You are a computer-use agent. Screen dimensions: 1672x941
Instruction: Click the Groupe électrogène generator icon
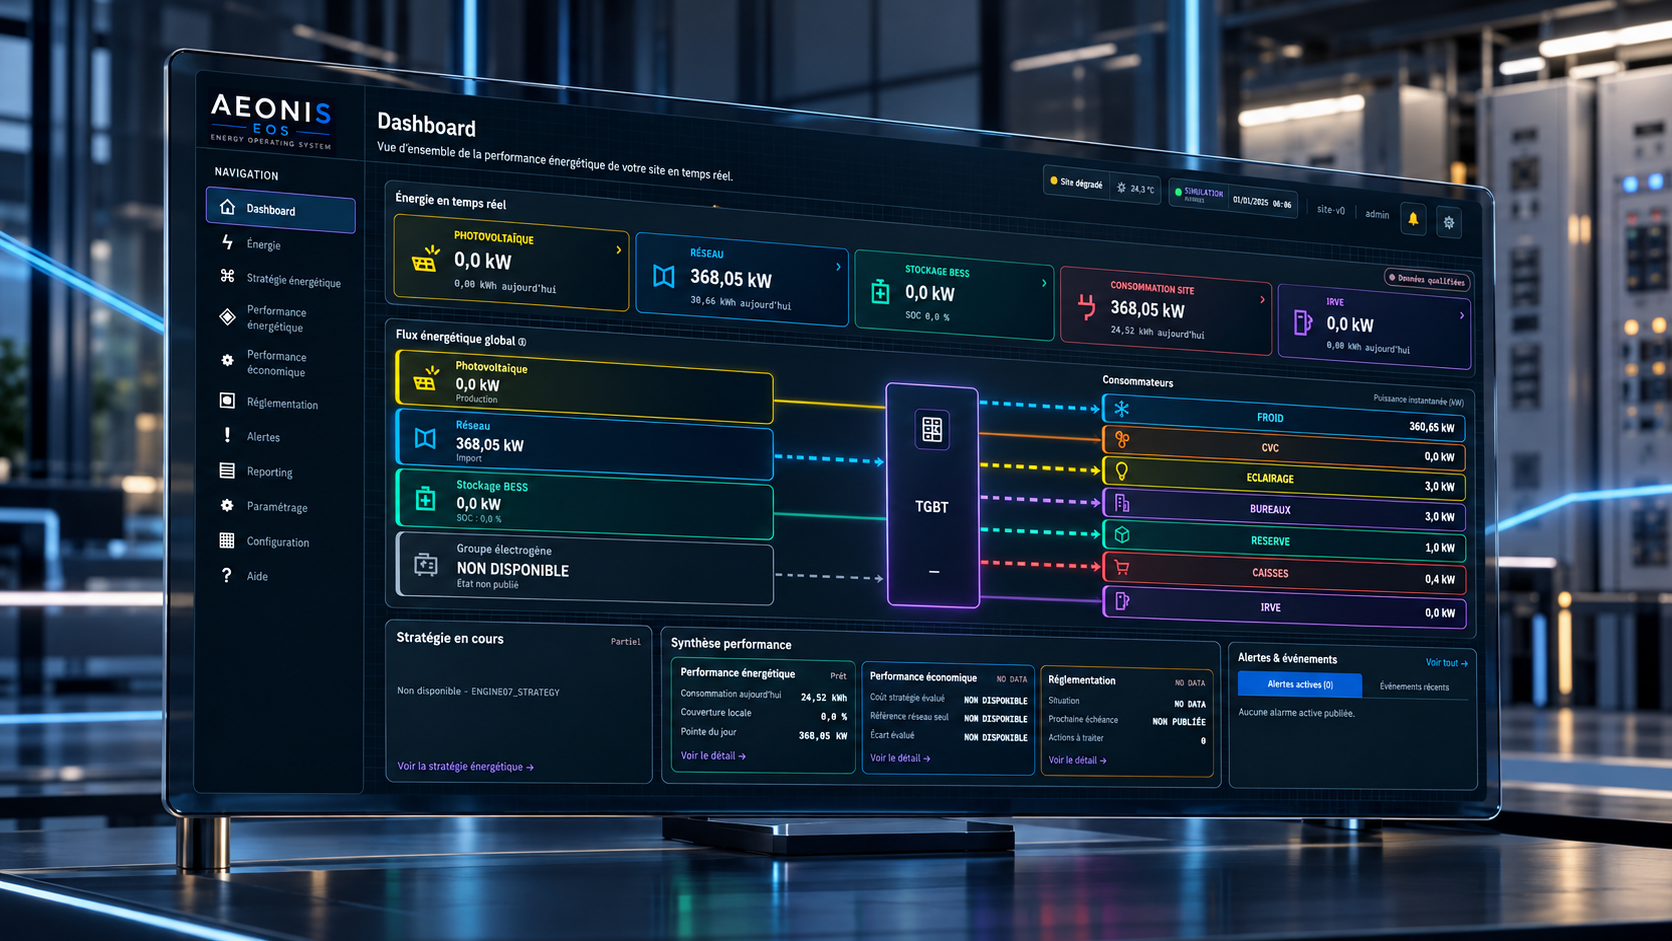point(426,565)
